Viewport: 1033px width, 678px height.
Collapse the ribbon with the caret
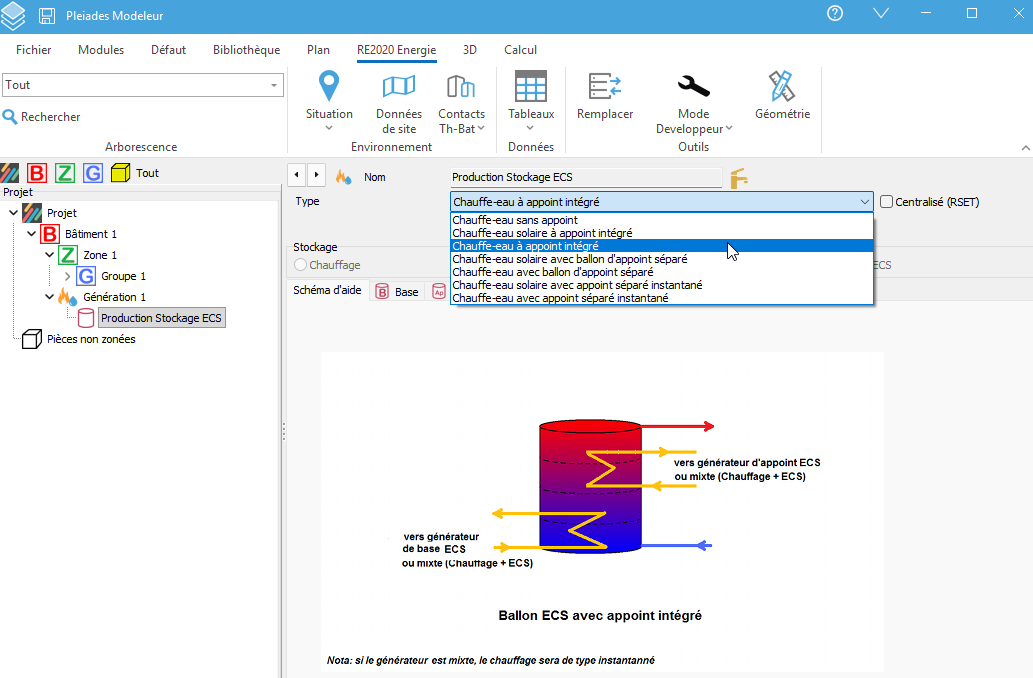click(1025, 148)
